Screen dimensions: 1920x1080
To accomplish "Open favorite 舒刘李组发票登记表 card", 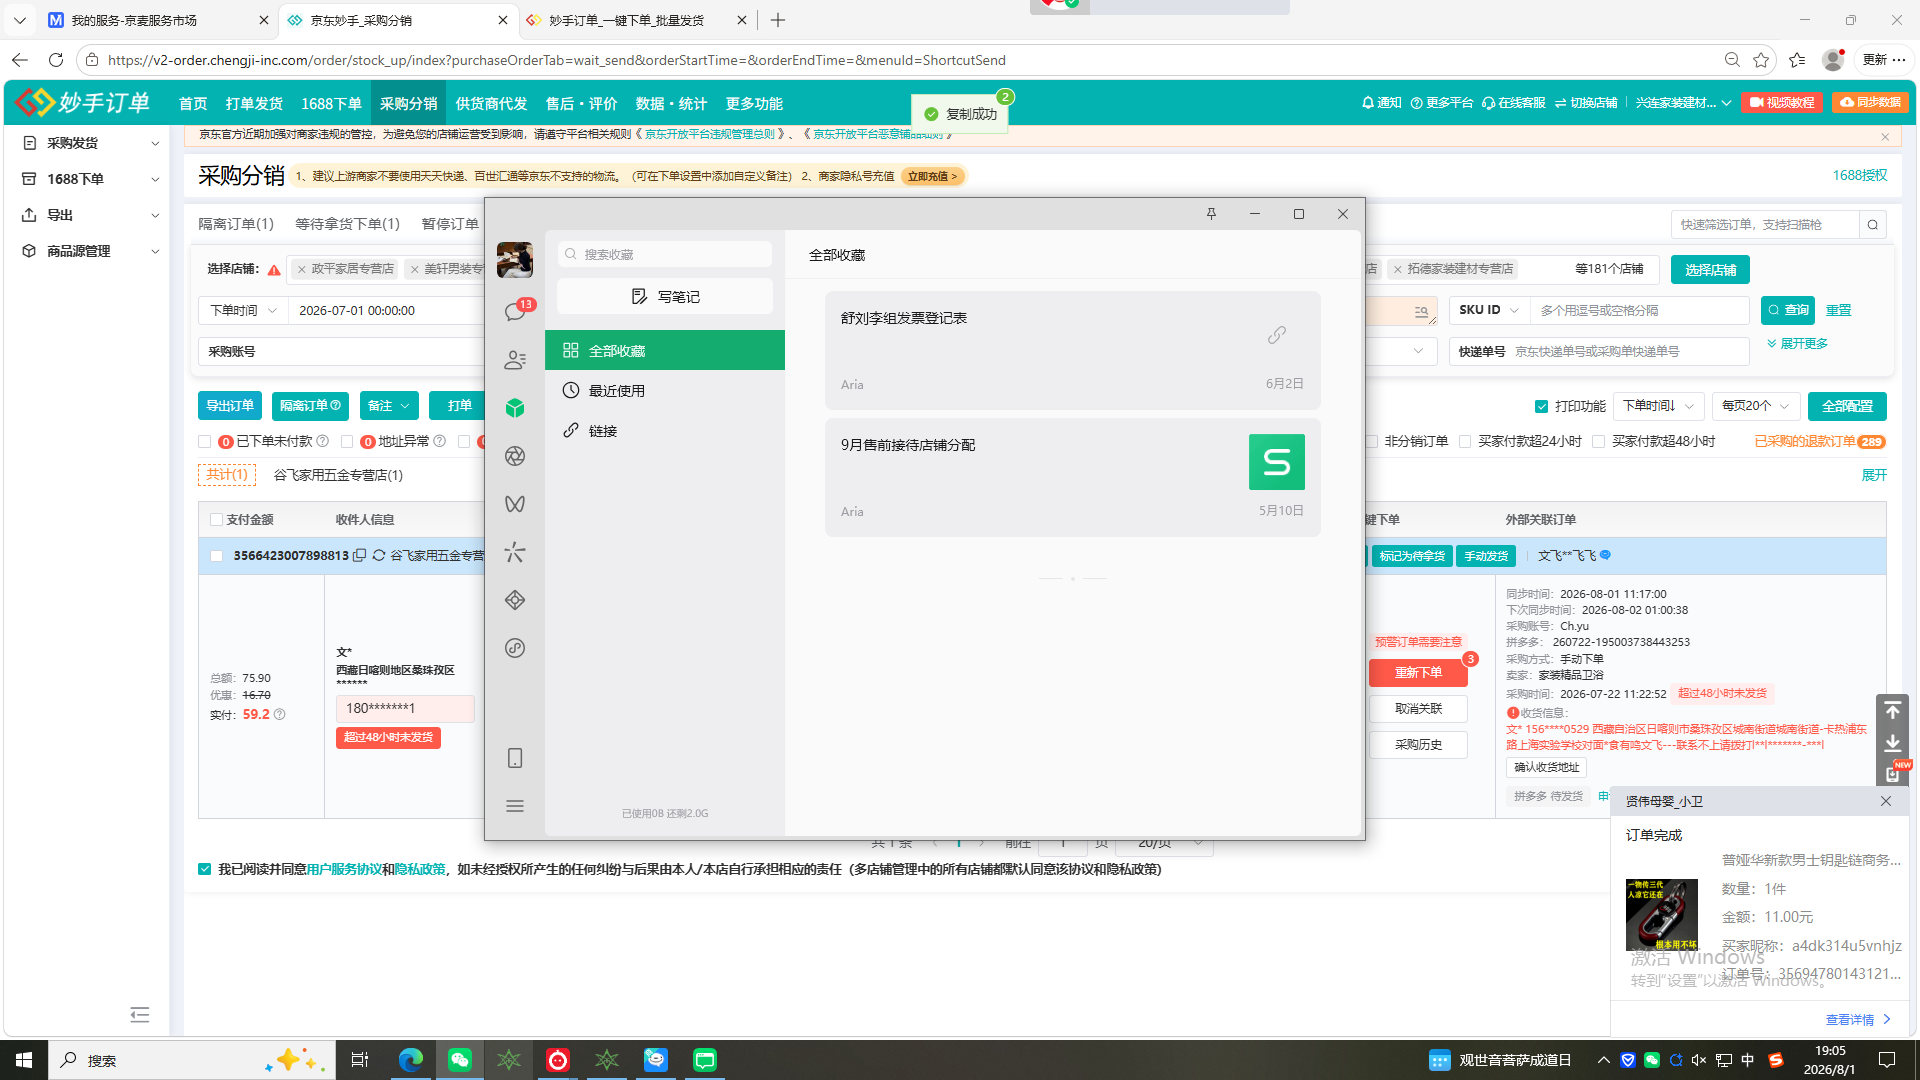I will click(1073, 350).
